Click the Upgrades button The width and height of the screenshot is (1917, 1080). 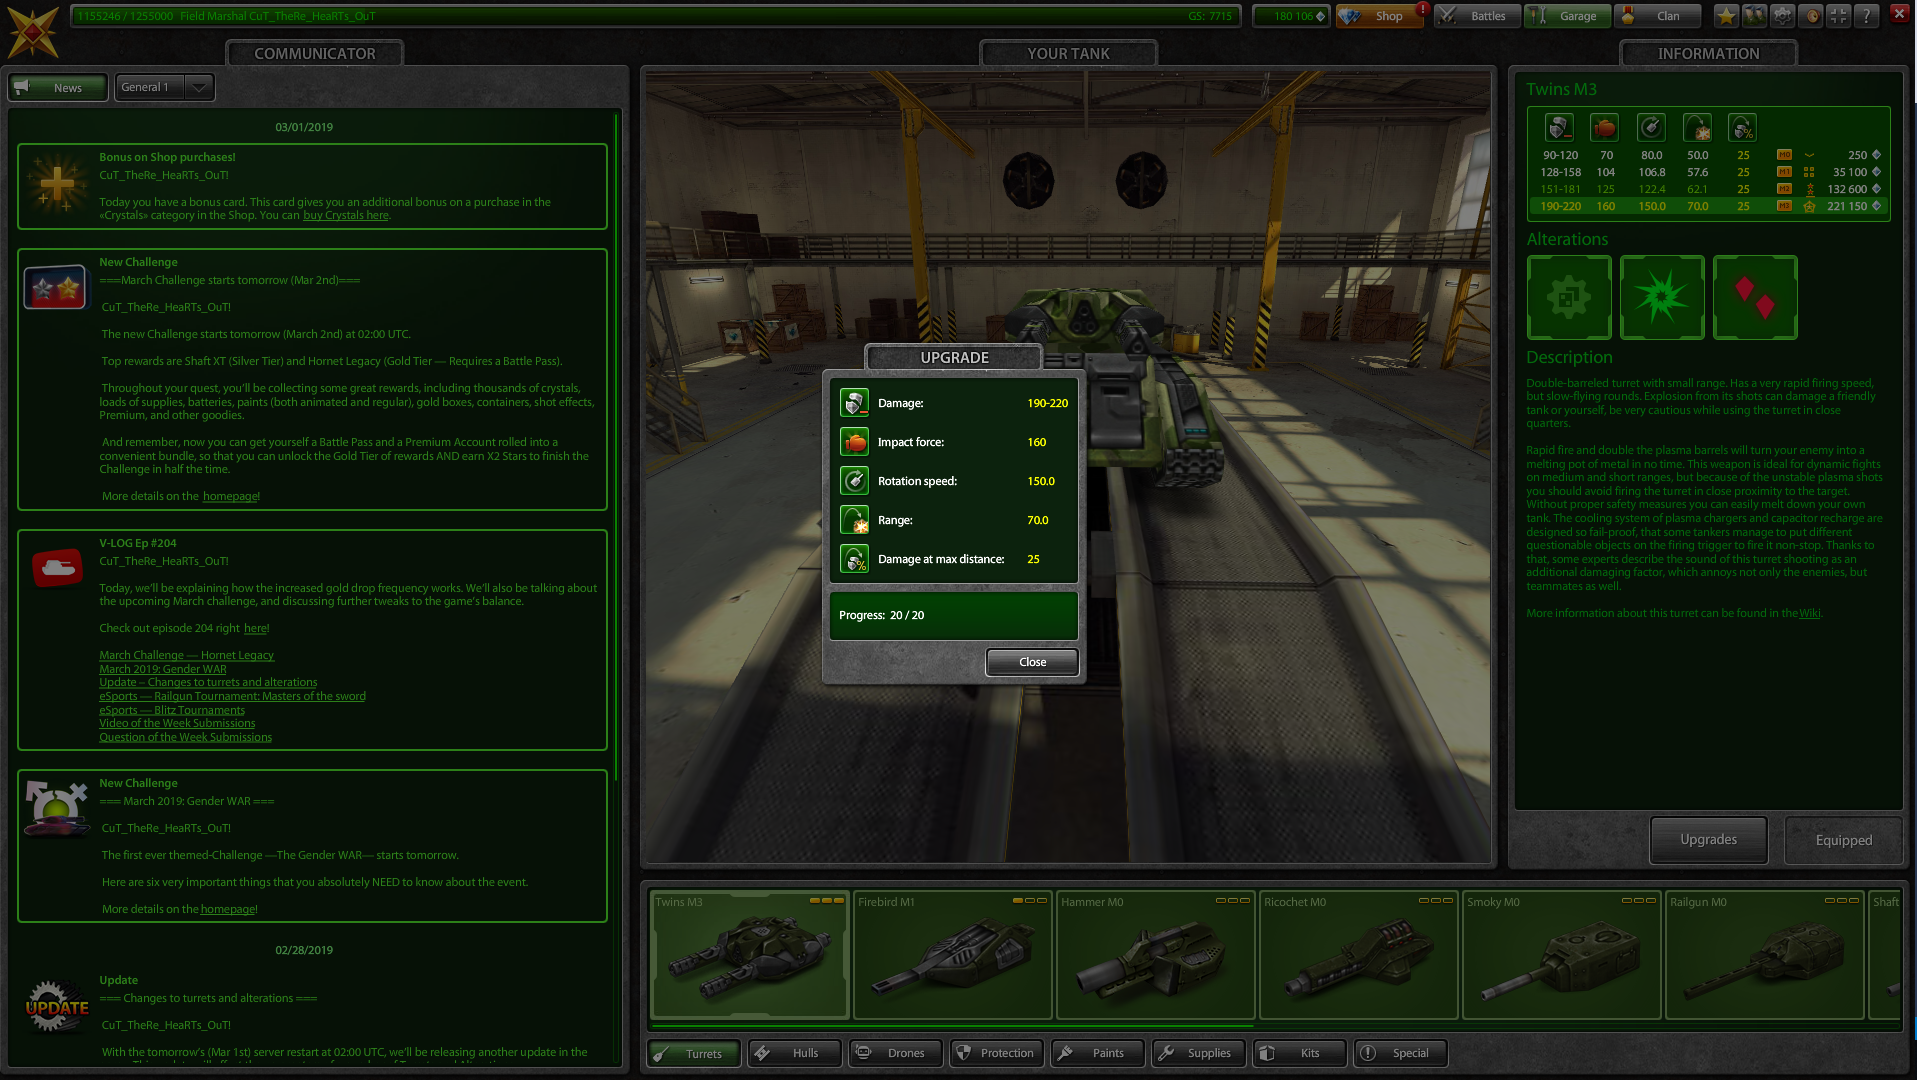coord(1708,840)
